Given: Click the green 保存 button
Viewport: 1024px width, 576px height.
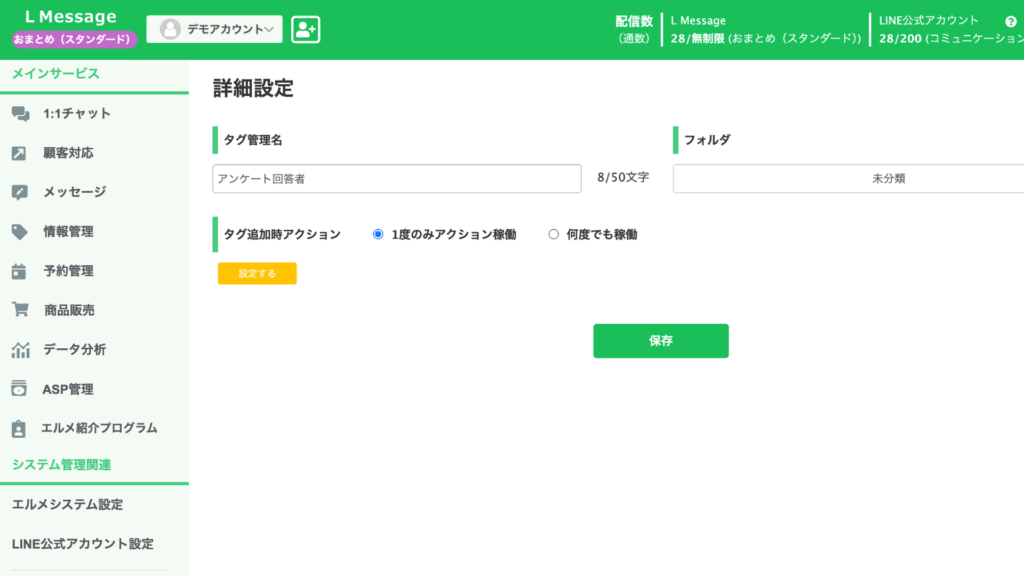Looking at the screenshot, I should [x=661, y=341].
